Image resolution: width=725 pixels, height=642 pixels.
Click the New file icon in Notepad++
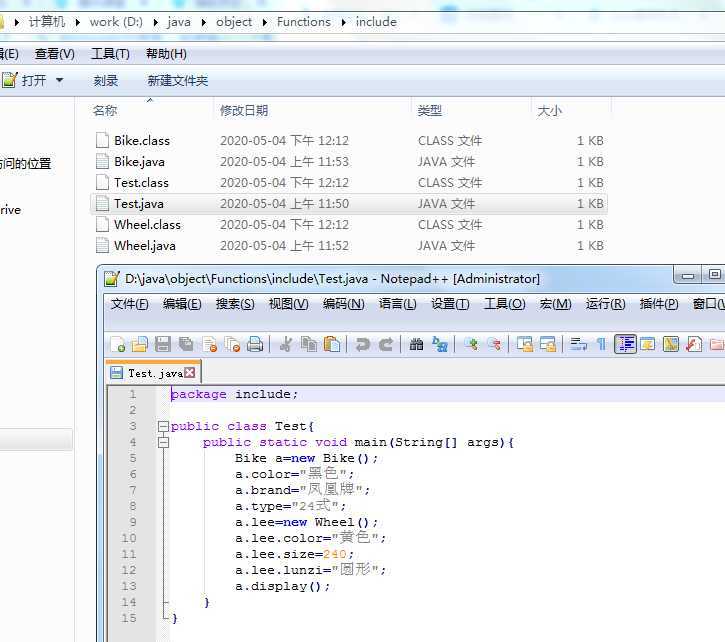(x=117, y=344)
